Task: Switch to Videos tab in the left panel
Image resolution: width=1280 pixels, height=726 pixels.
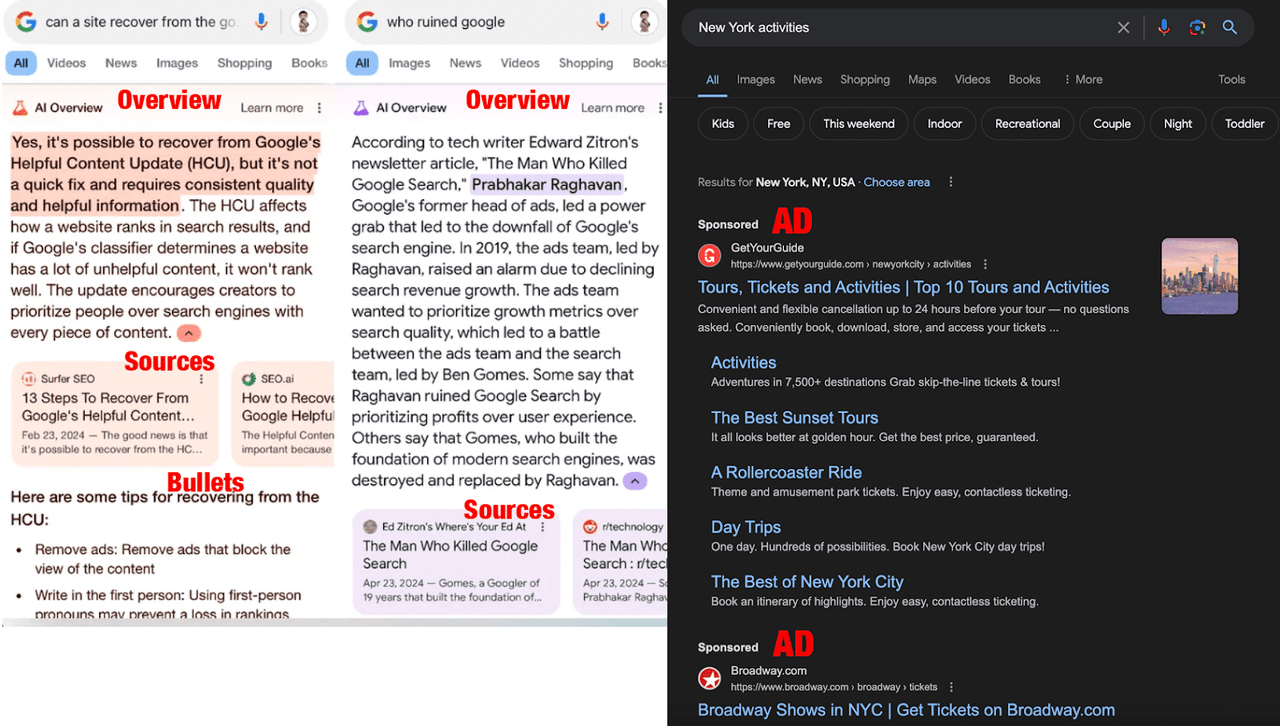Action: [67, 63]
